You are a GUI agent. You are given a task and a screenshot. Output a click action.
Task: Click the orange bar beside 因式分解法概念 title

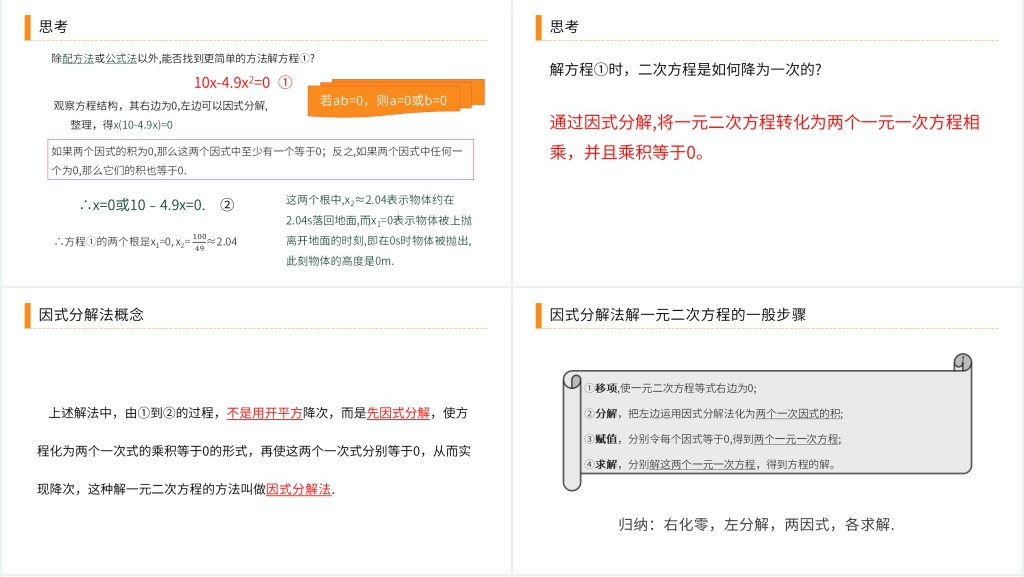point(28,314)
